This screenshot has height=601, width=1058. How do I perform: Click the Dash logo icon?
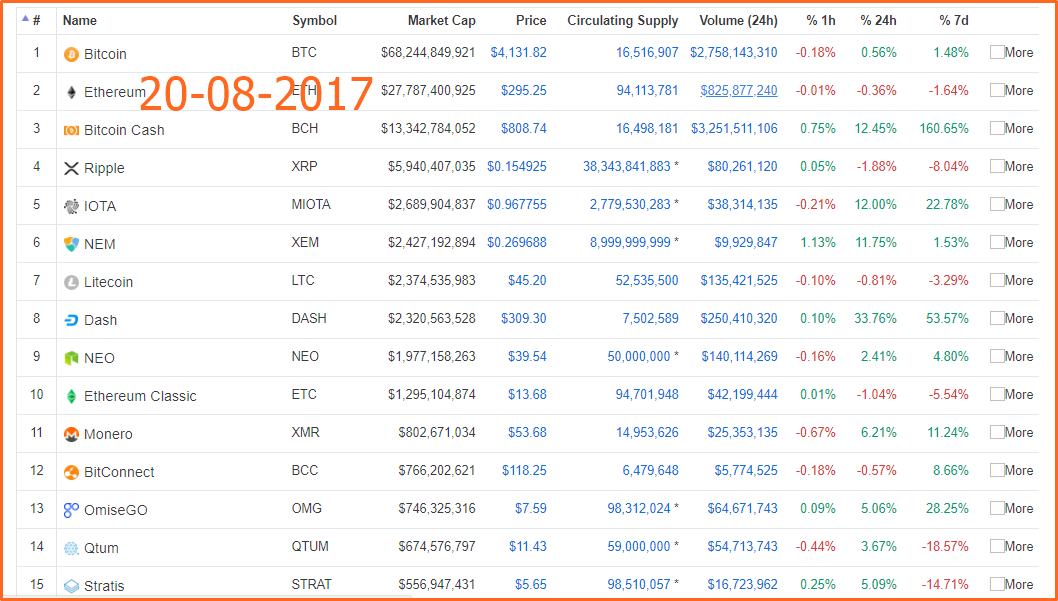point(71,320)
